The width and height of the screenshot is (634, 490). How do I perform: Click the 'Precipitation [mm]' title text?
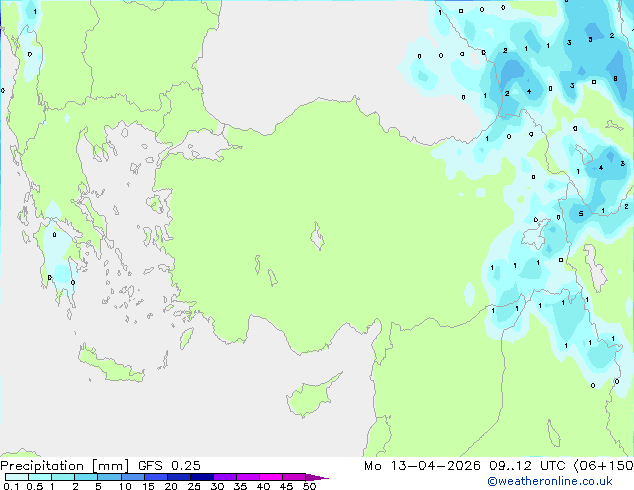click(x=65, y=466)
